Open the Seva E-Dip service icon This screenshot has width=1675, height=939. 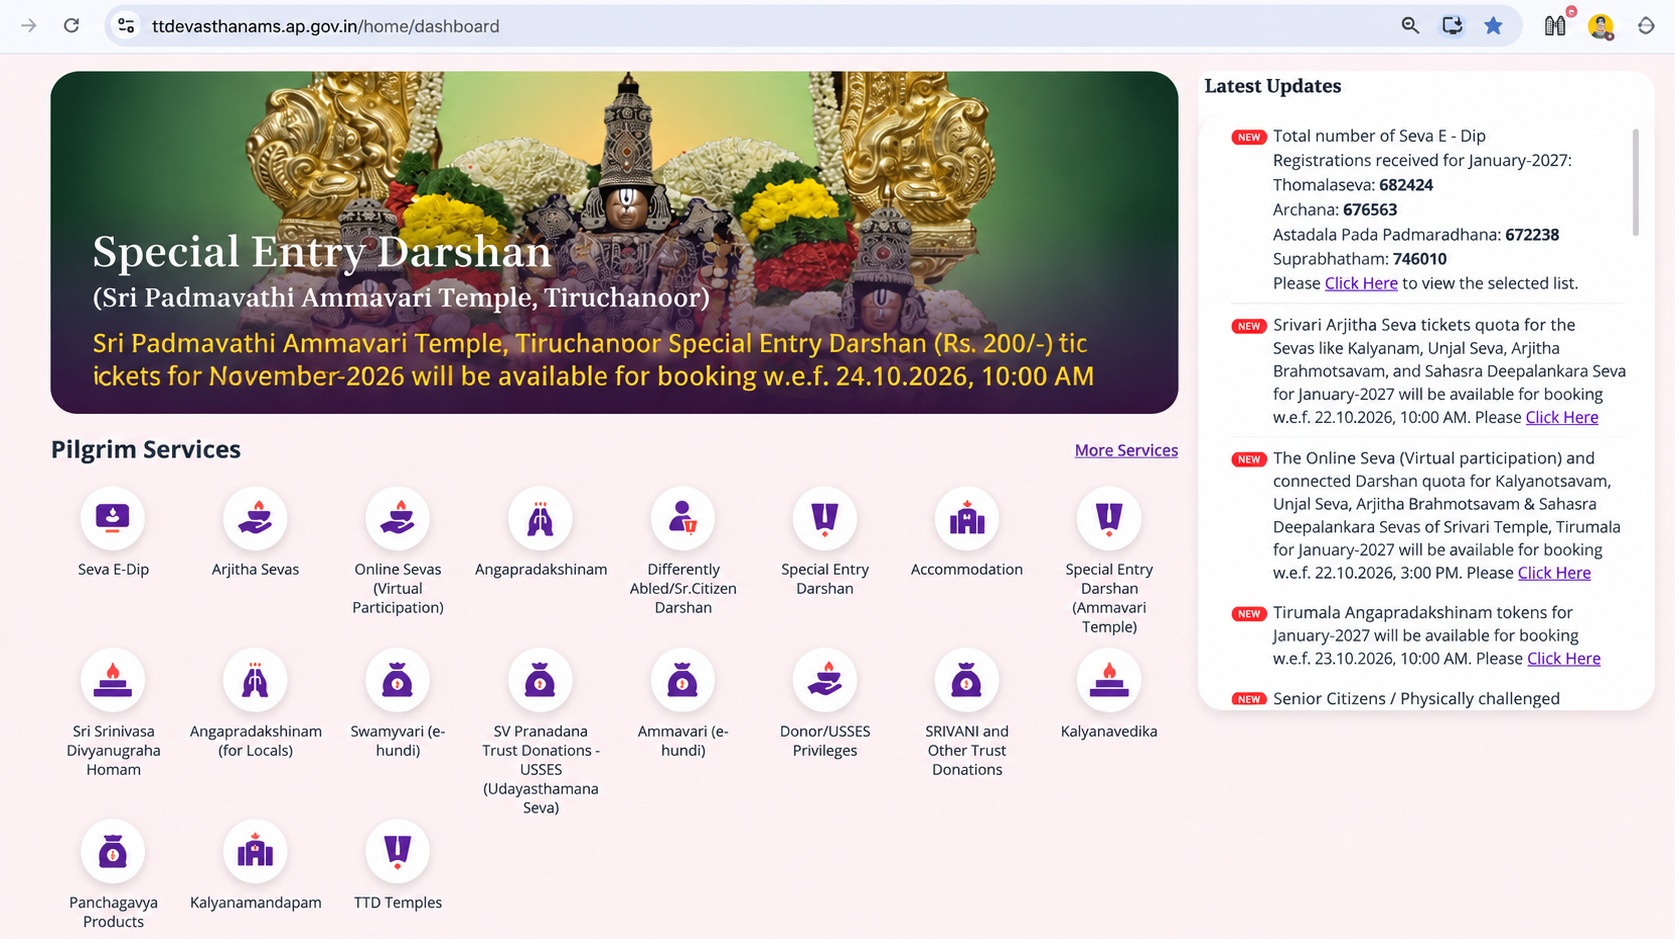[x=113, y=518]
